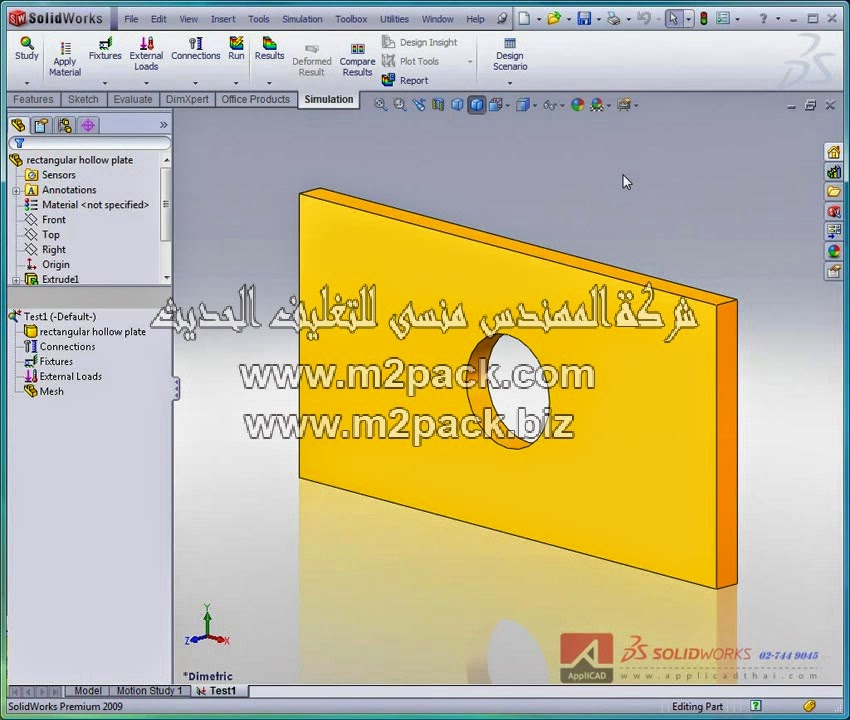Click the Compare Results icon
The height and width of the screenshot is (720, 850).
click(x=357, y=60)
